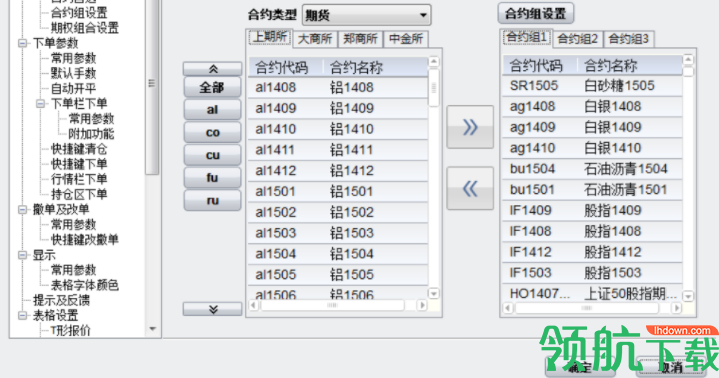
Task: Collapse the 下单栏下单 tree node
Action: [x=40, y=104]
